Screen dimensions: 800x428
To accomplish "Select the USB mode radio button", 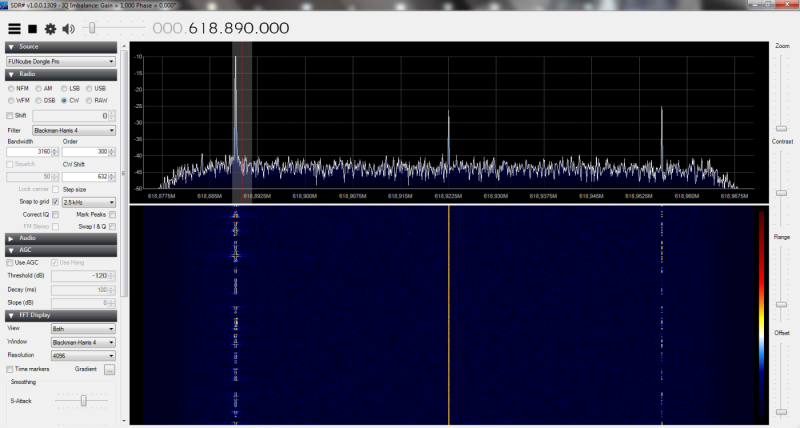I will point(89,89).
